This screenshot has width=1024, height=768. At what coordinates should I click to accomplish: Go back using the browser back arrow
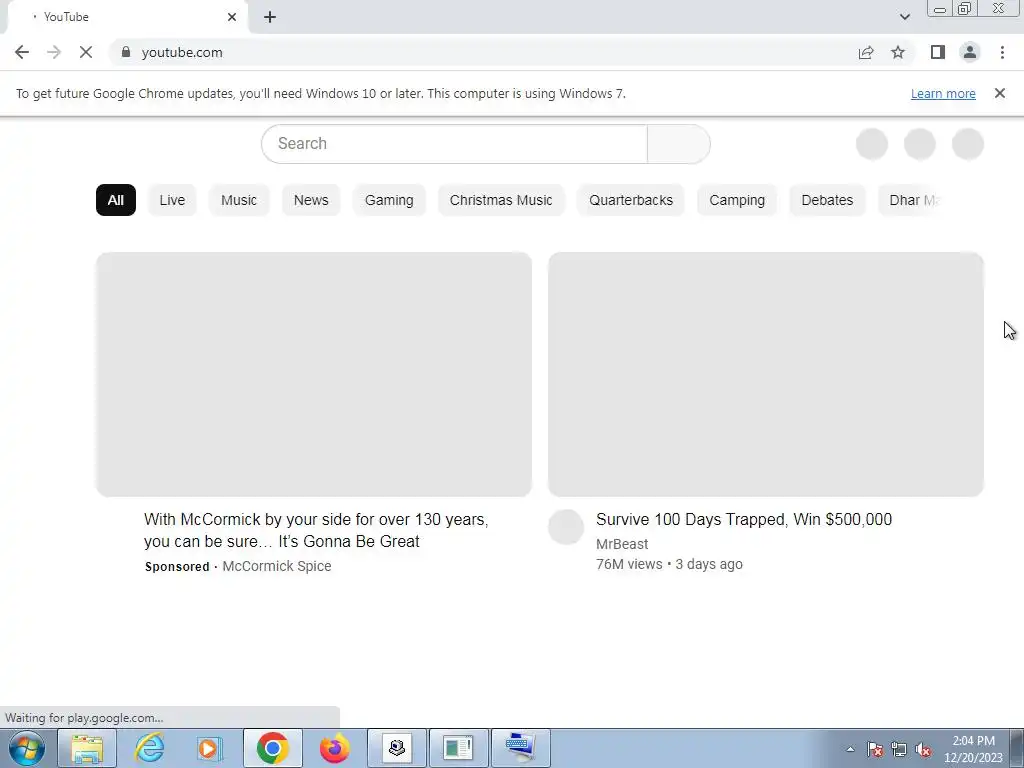coord(22,52)
